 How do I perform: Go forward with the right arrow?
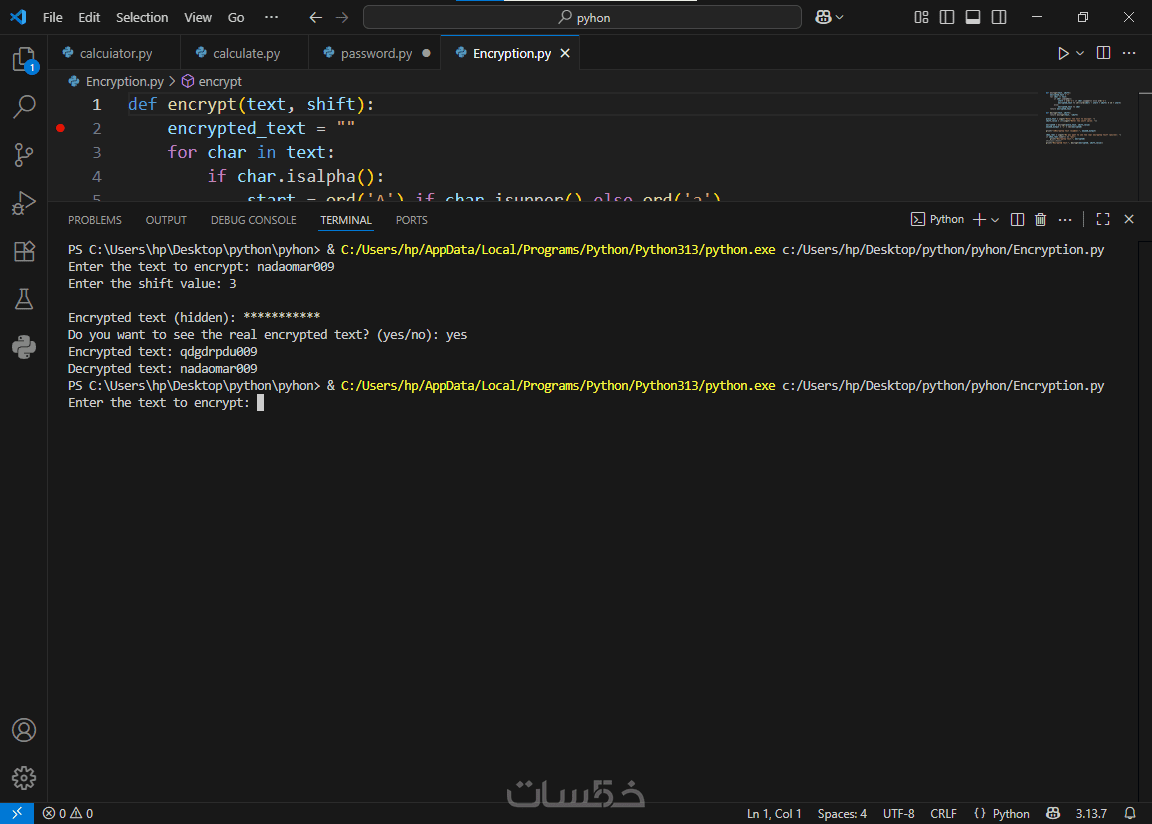coord(342,17)
